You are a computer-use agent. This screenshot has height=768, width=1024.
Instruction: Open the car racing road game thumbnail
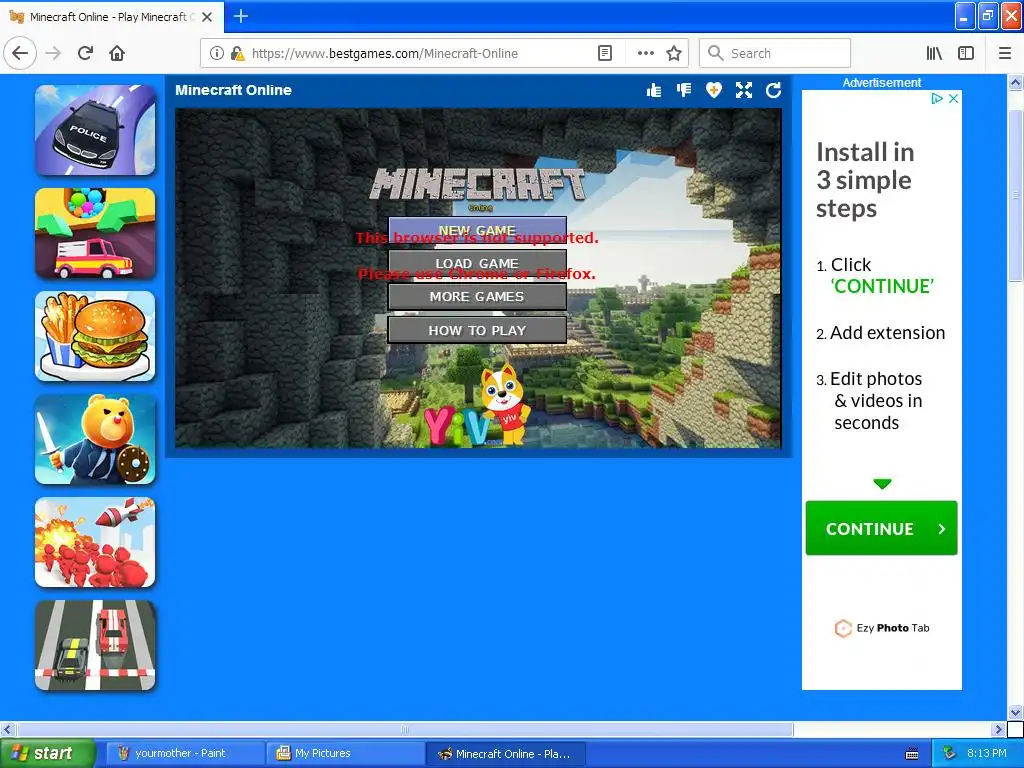click(x=95, y=645)
